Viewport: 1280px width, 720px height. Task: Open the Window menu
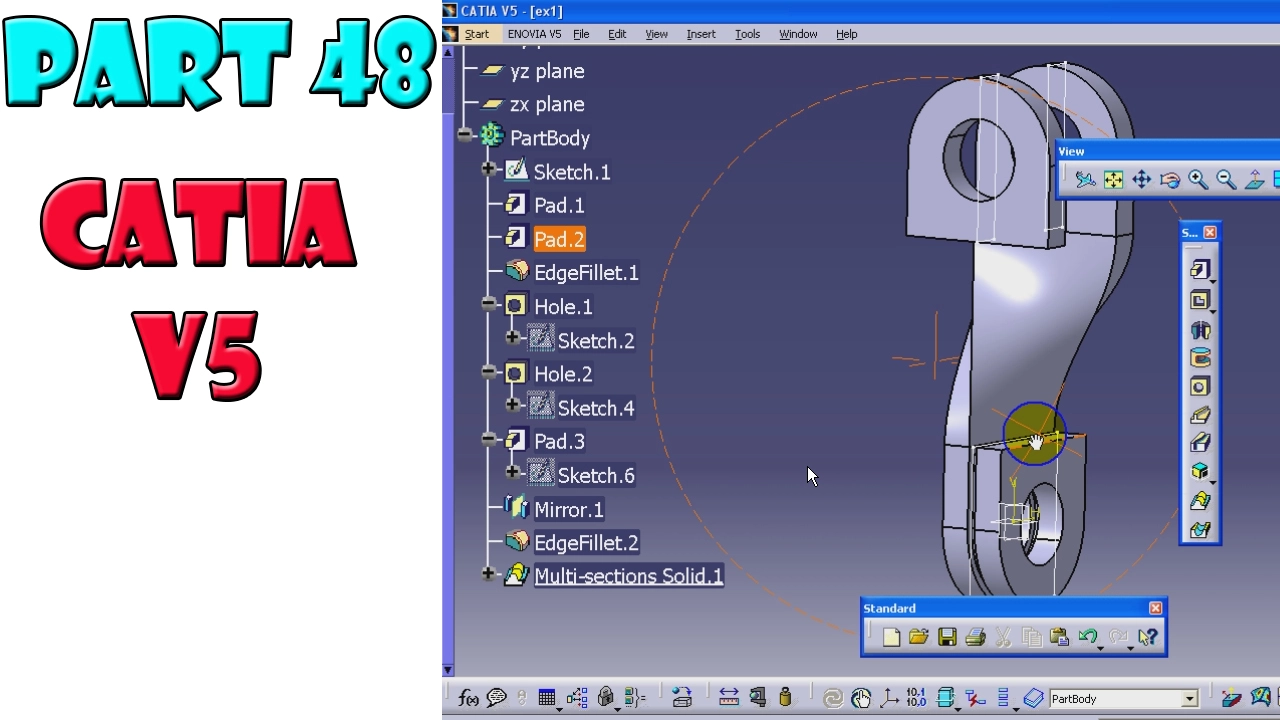coord(798,34)
